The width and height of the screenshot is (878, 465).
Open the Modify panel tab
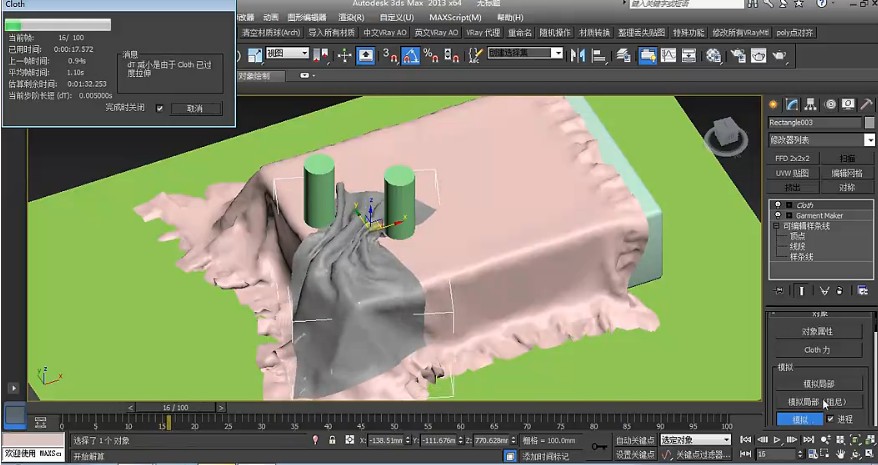(791, 104)
